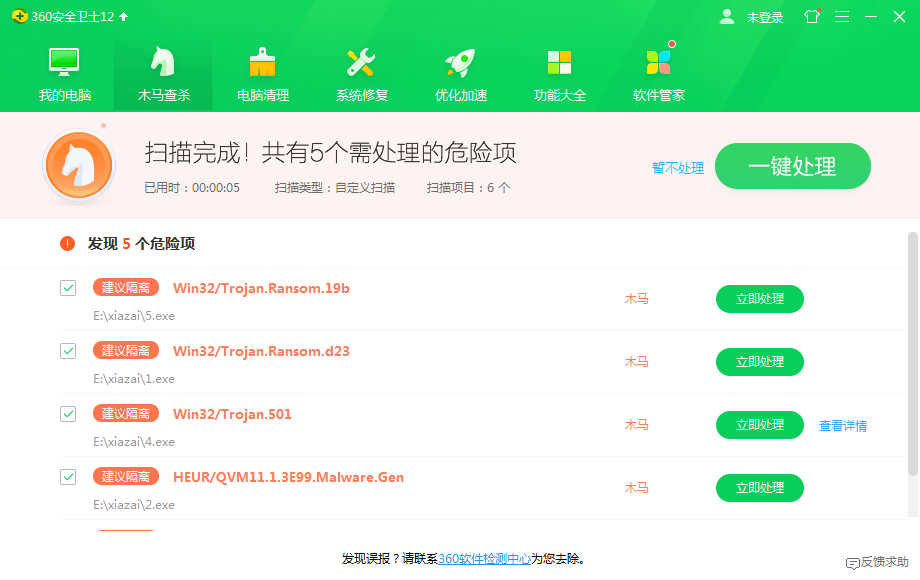
Task: Switch to 功能大全 tab label
Action: tap(560, 95)
